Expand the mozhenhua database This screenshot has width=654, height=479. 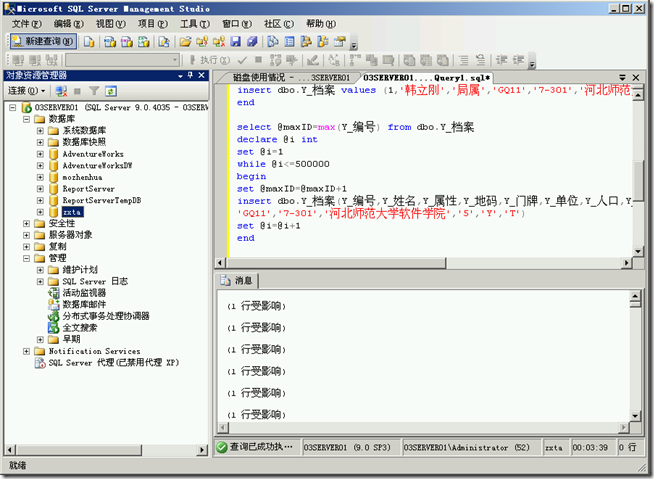point(40,177)
